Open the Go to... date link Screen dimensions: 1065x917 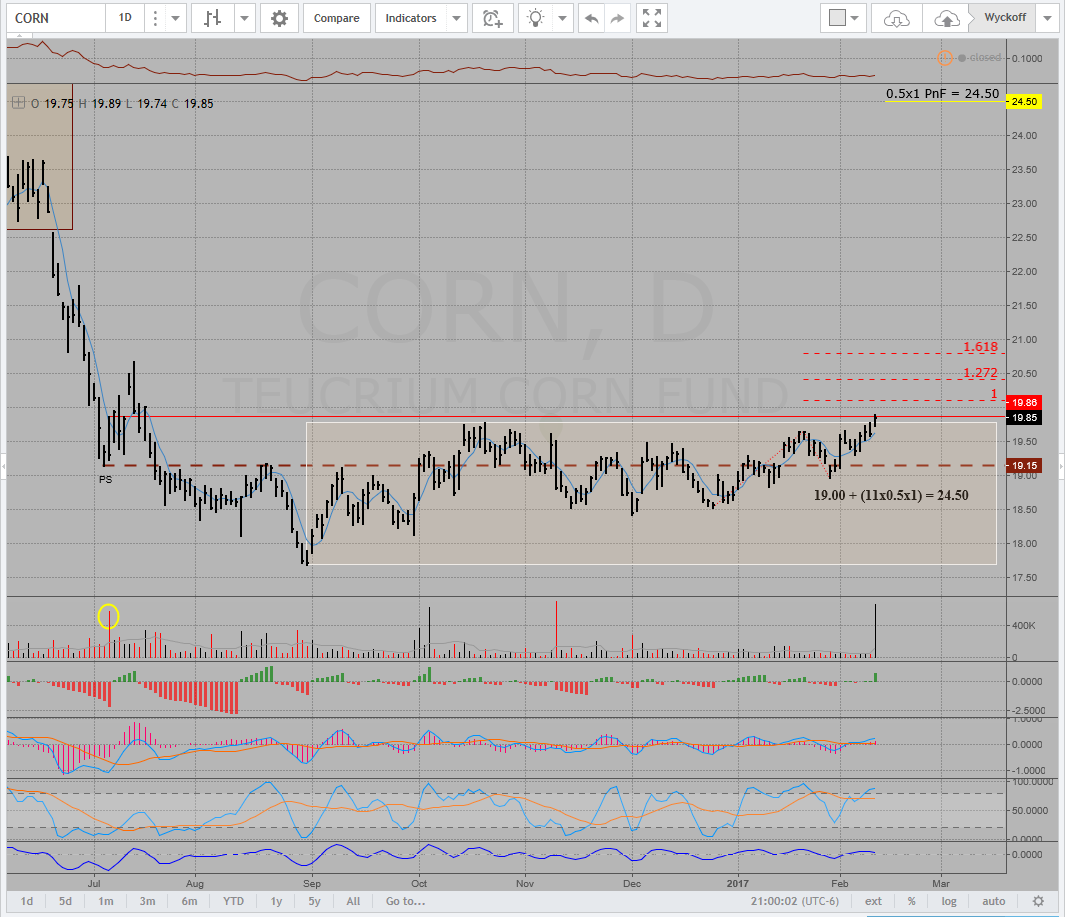pos(405,901)
